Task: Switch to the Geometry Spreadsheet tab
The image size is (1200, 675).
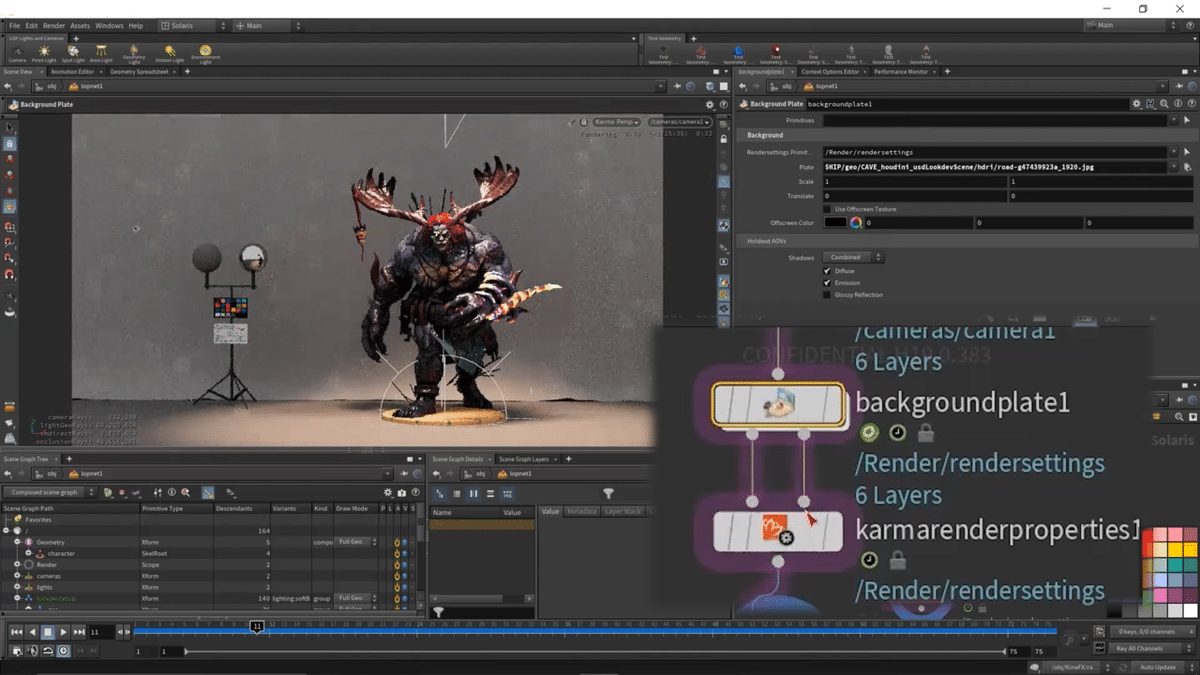Action: click(x=138, y=72)
